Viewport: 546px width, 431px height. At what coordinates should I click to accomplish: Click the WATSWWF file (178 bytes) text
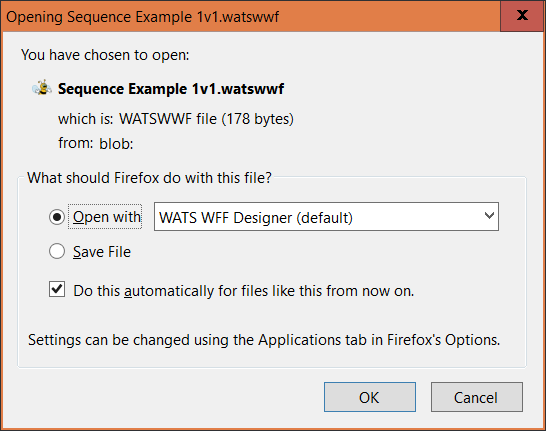coord(206,119)
